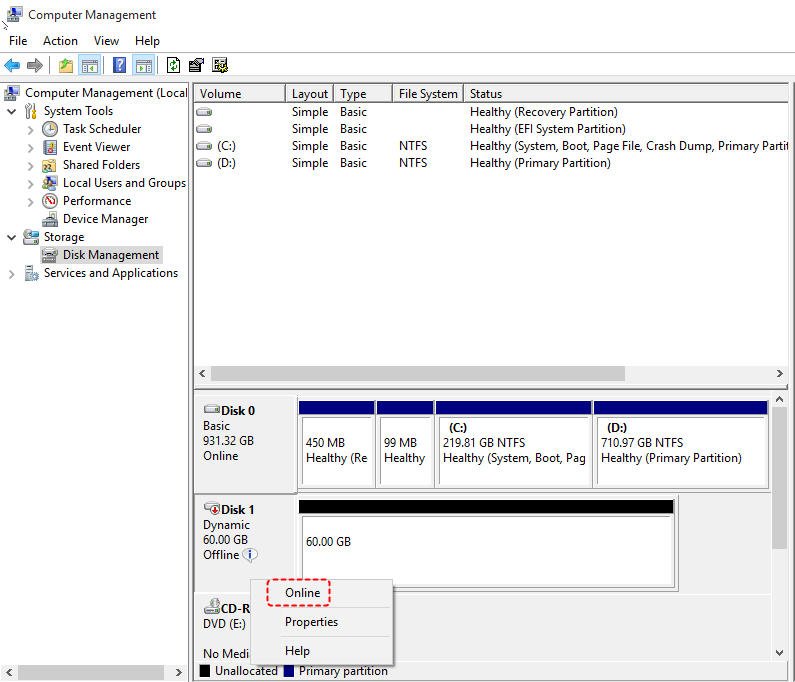This screenshot has width=795, height=682.
Task: Choose Online from the context menu
Action: click(x=302, y=593)
